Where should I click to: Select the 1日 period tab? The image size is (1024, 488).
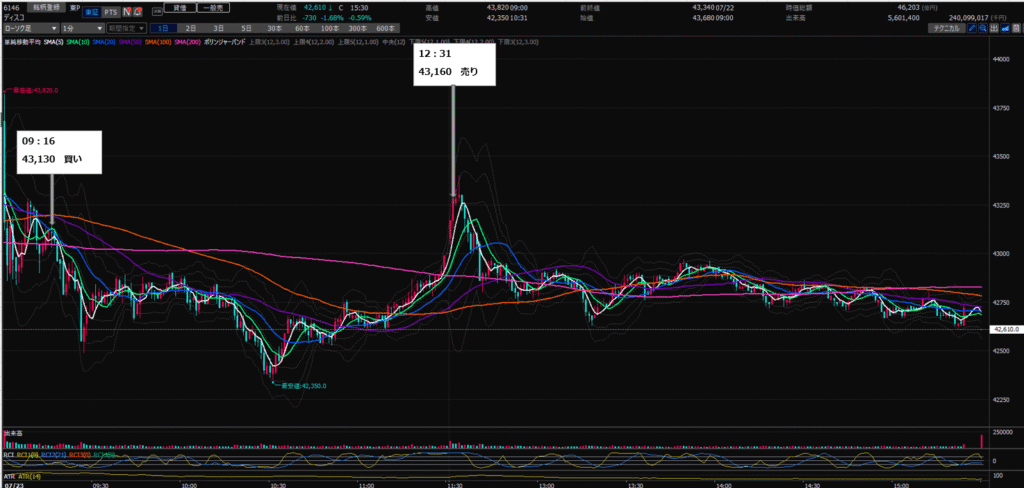click(163, 28)
